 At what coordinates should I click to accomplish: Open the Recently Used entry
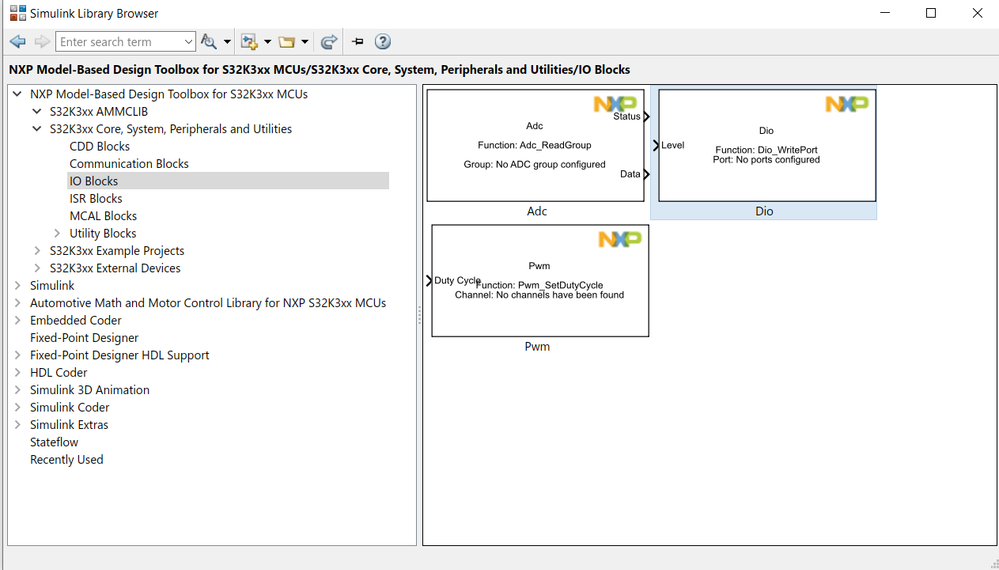(66, 460)
